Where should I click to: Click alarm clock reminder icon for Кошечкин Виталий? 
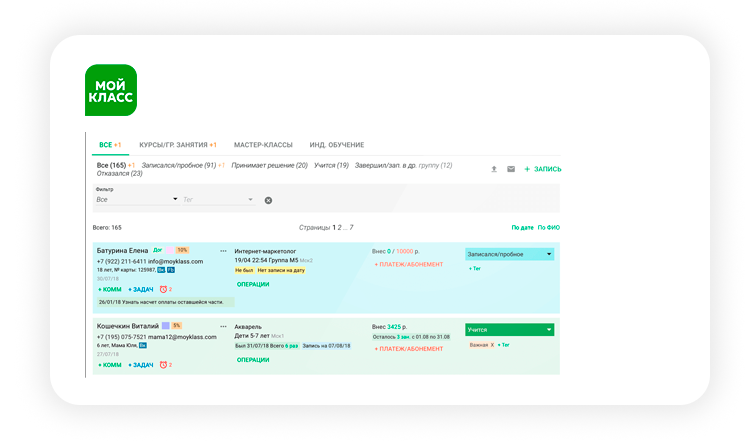pyautogui.click(x=164, y=365)
